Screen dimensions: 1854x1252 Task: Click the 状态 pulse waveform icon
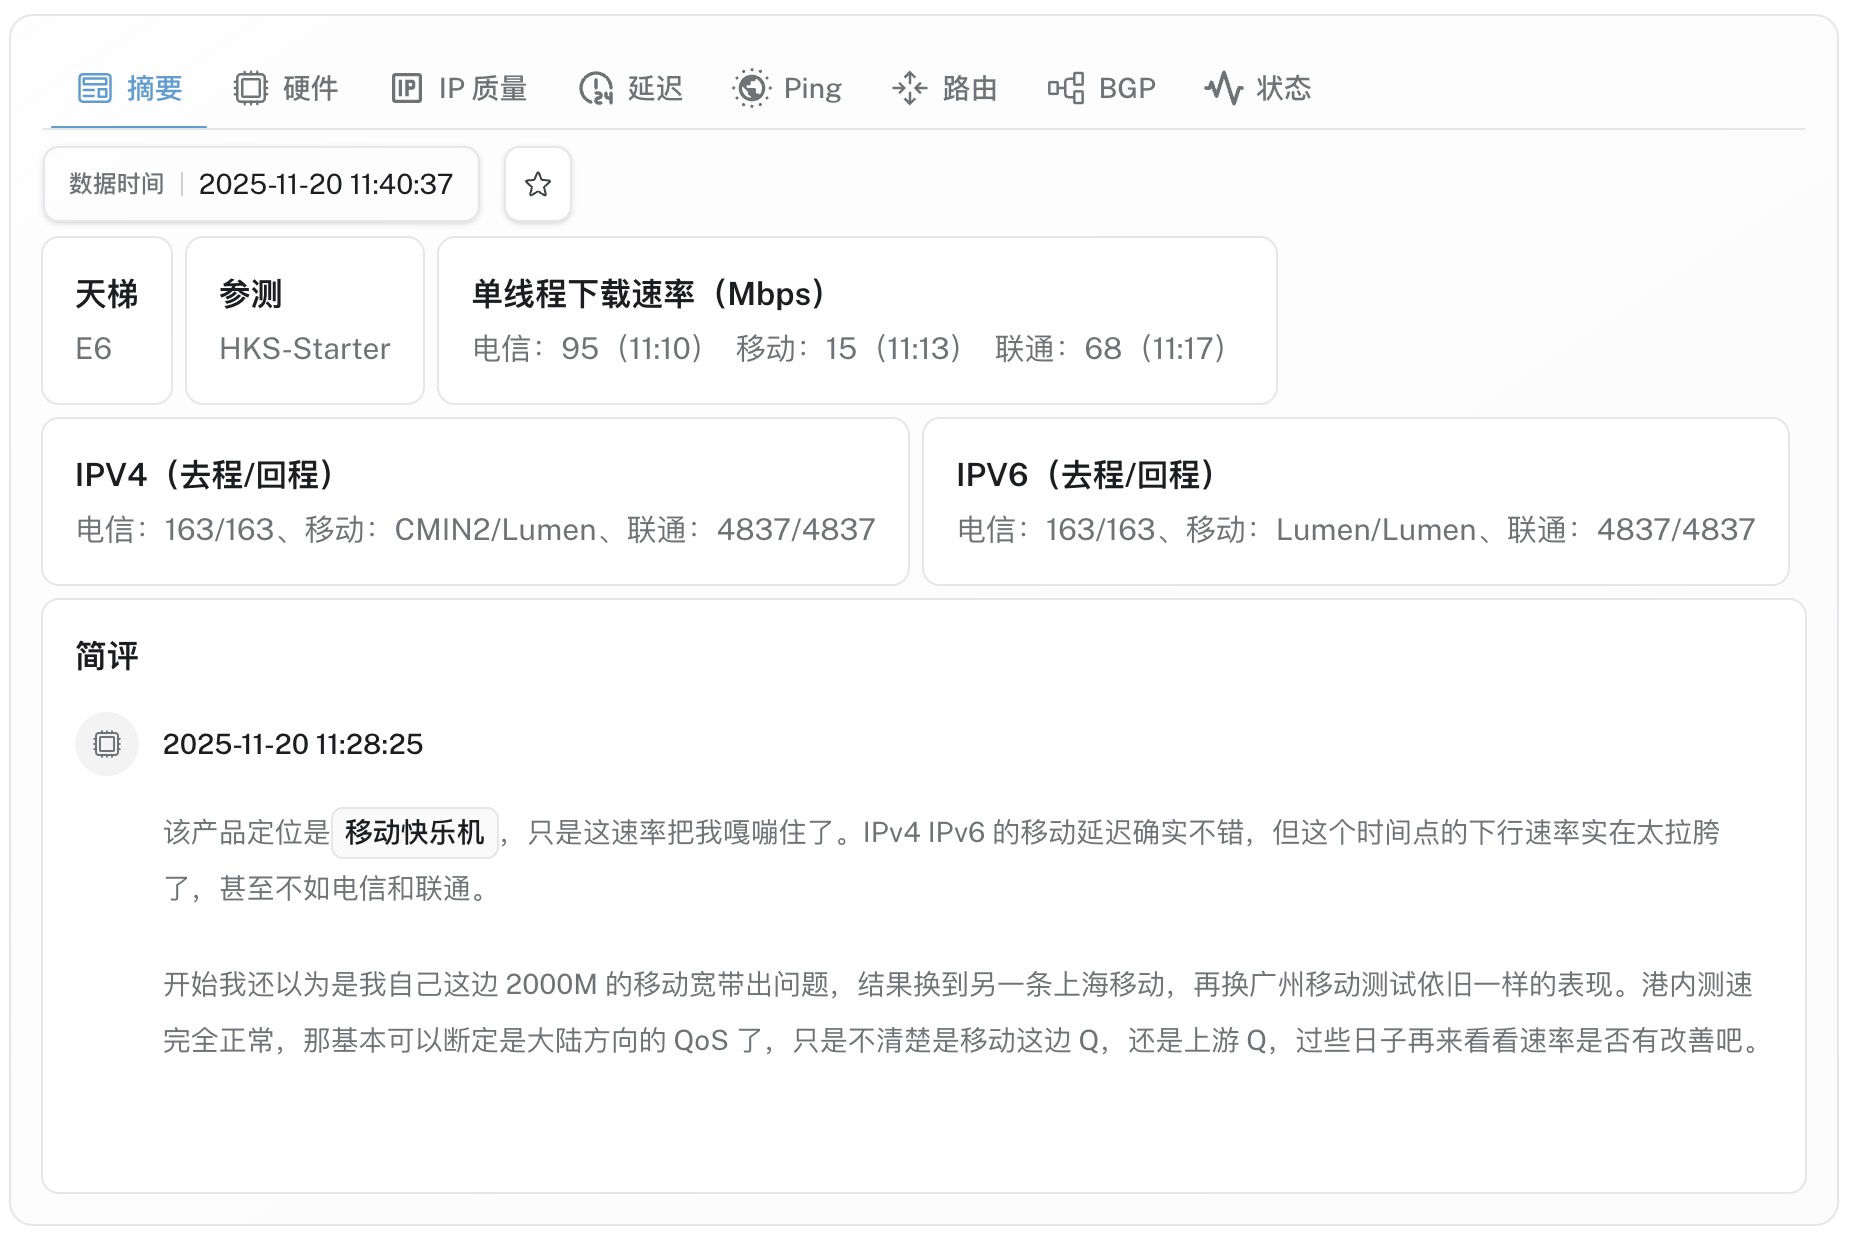click(1223, 88)
